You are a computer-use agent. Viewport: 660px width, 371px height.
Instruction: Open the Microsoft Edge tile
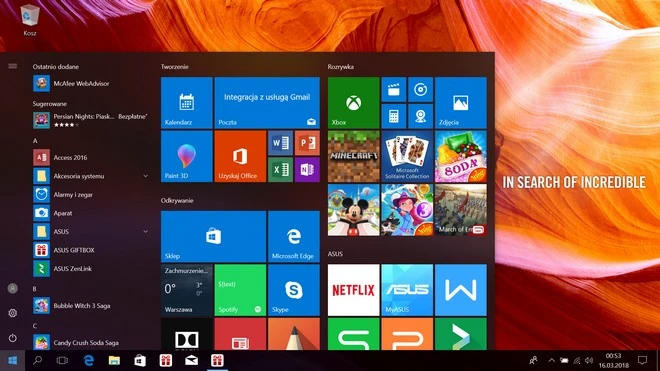pyautogui.click(x=294, y=237)
